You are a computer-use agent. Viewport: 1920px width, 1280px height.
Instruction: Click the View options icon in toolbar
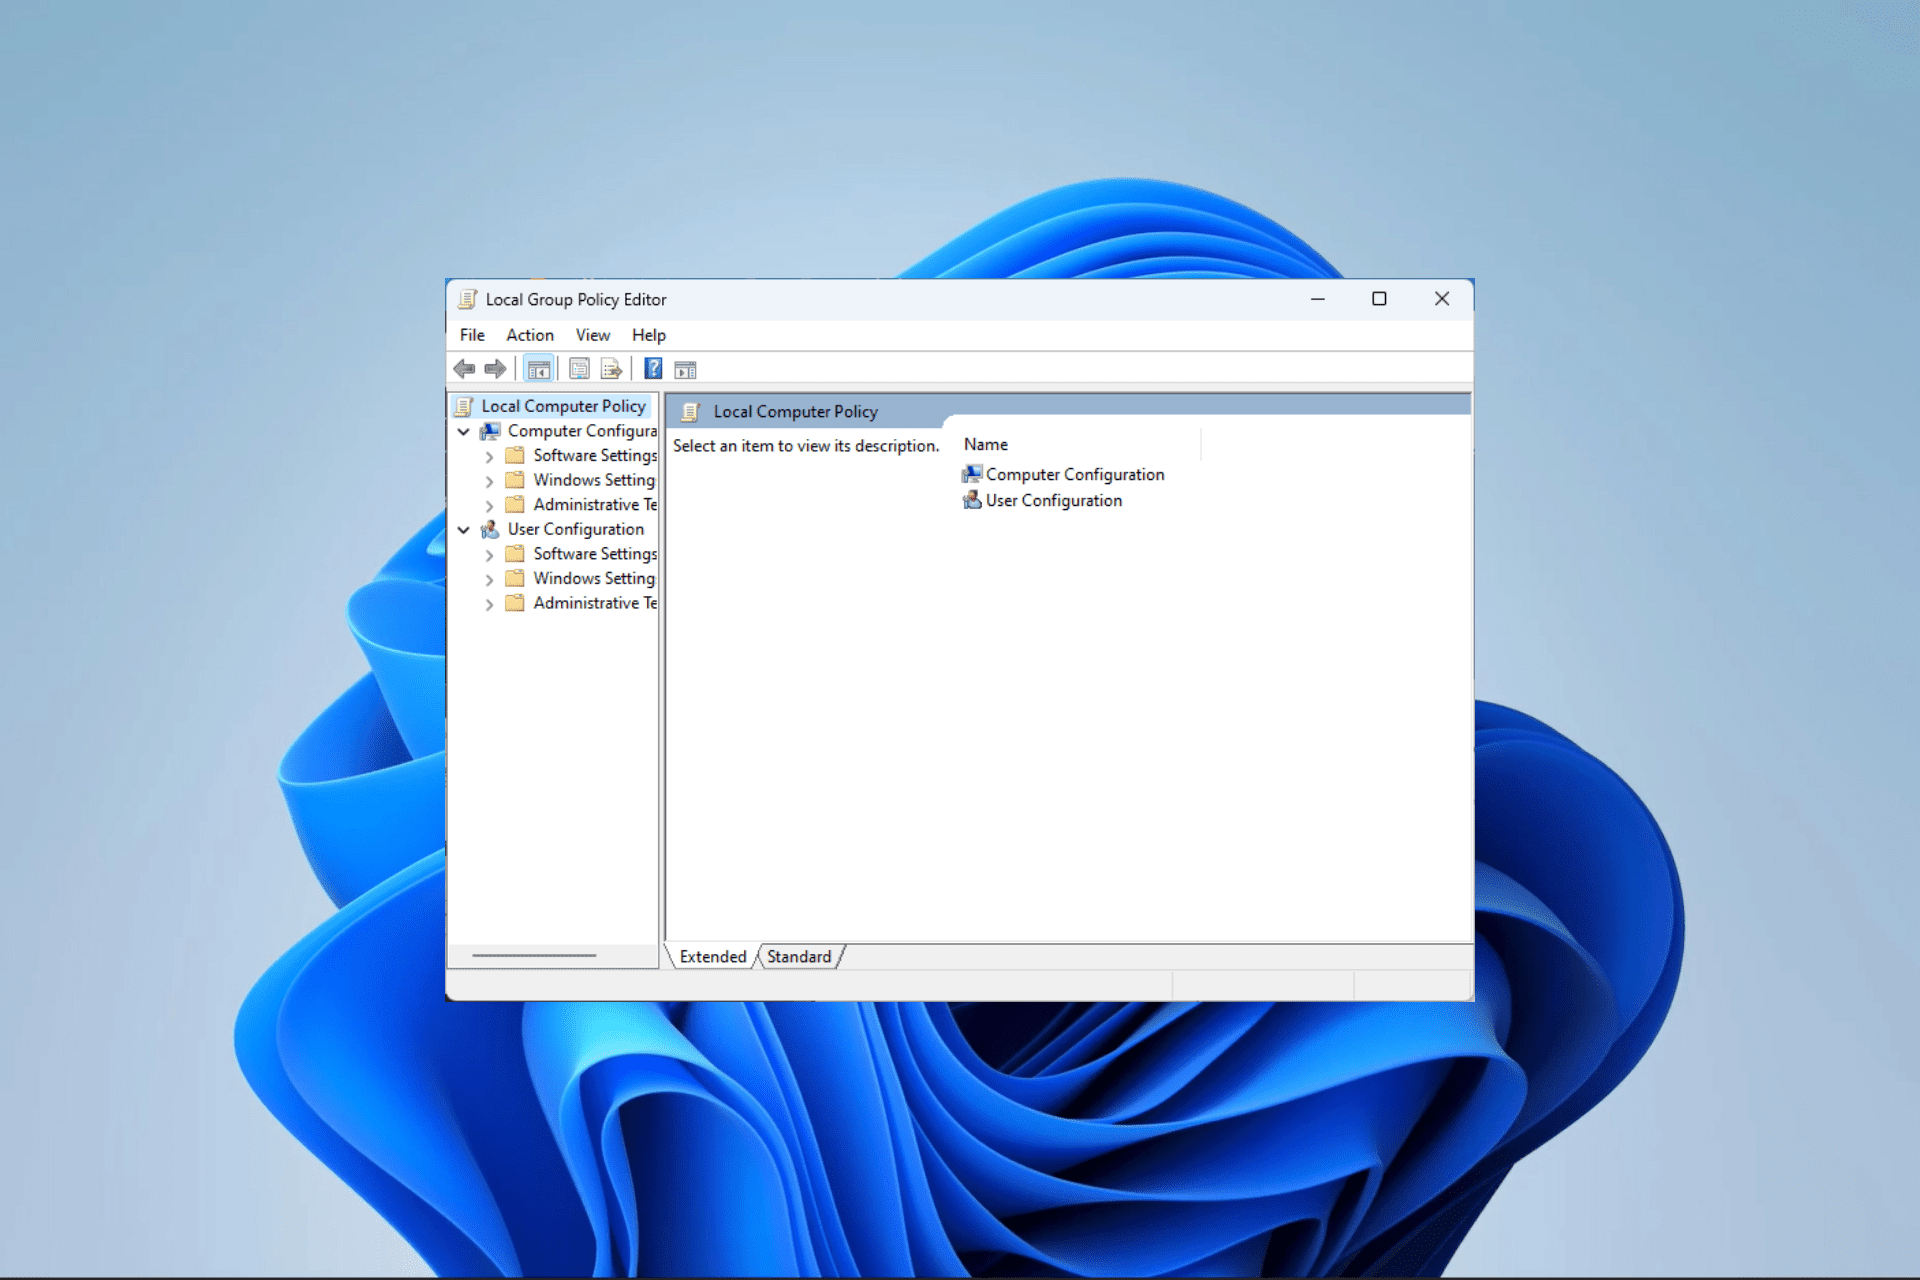click(686, 369)
